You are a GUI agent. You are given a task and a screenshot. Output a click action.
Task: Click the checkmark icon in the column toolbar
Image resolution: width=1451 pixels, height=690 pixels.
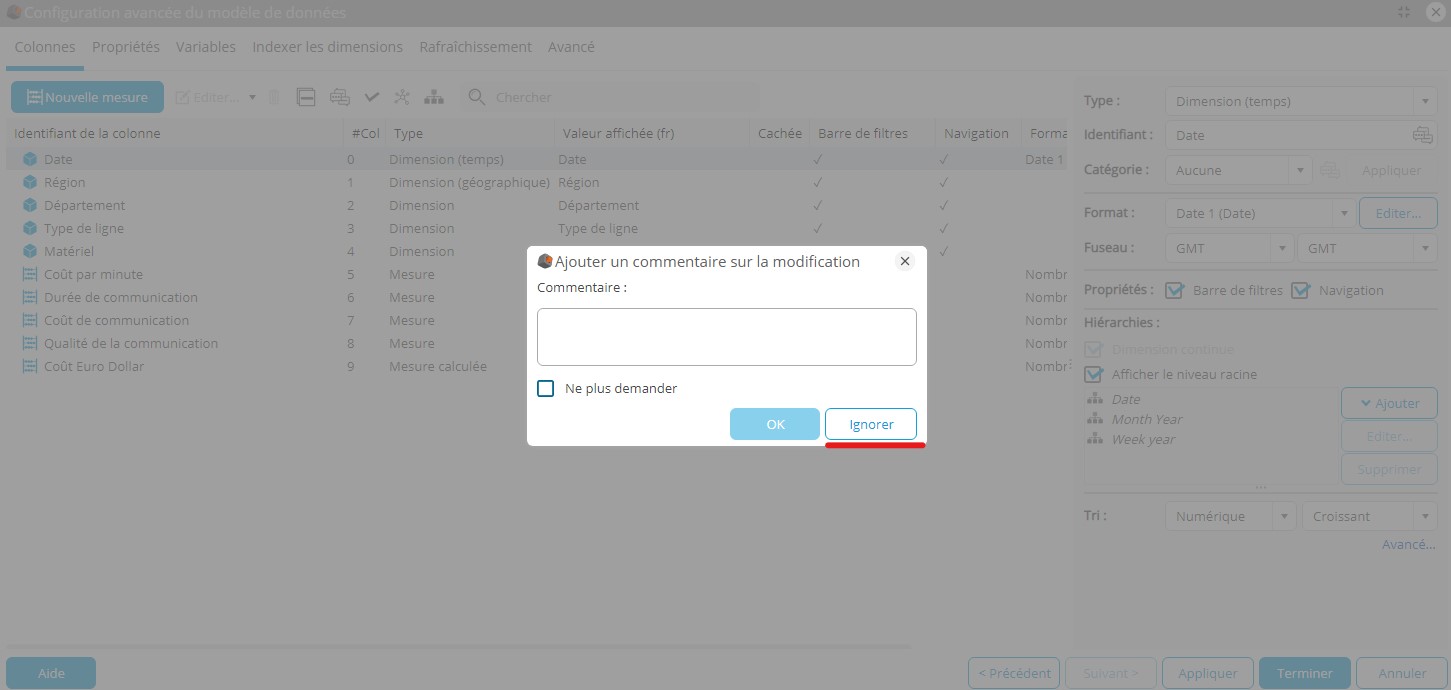pos(372,97)
